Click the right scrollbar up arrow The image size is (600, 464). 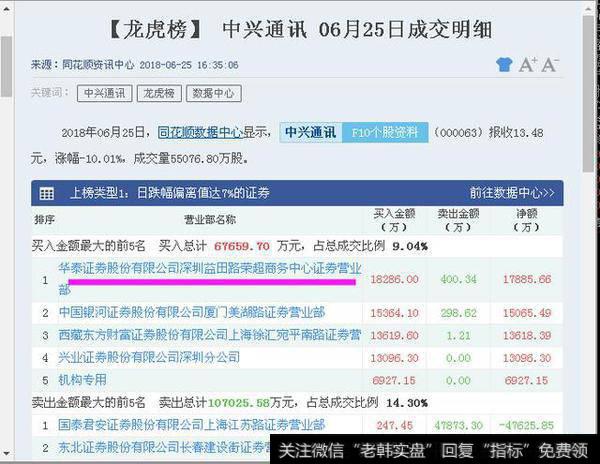(588, 8)
